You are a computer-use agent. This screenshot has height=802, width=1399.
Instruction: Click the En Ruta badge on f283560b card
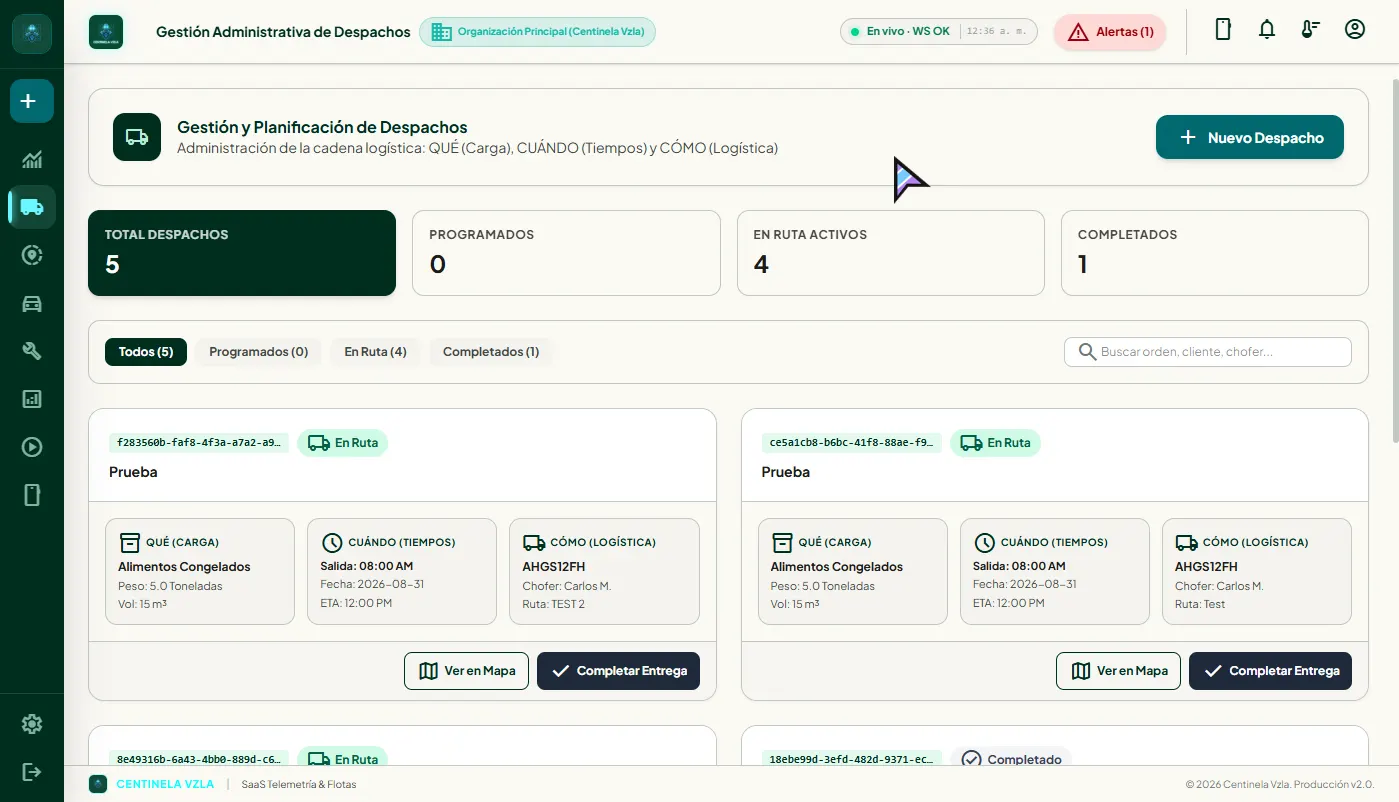point(343,442)
